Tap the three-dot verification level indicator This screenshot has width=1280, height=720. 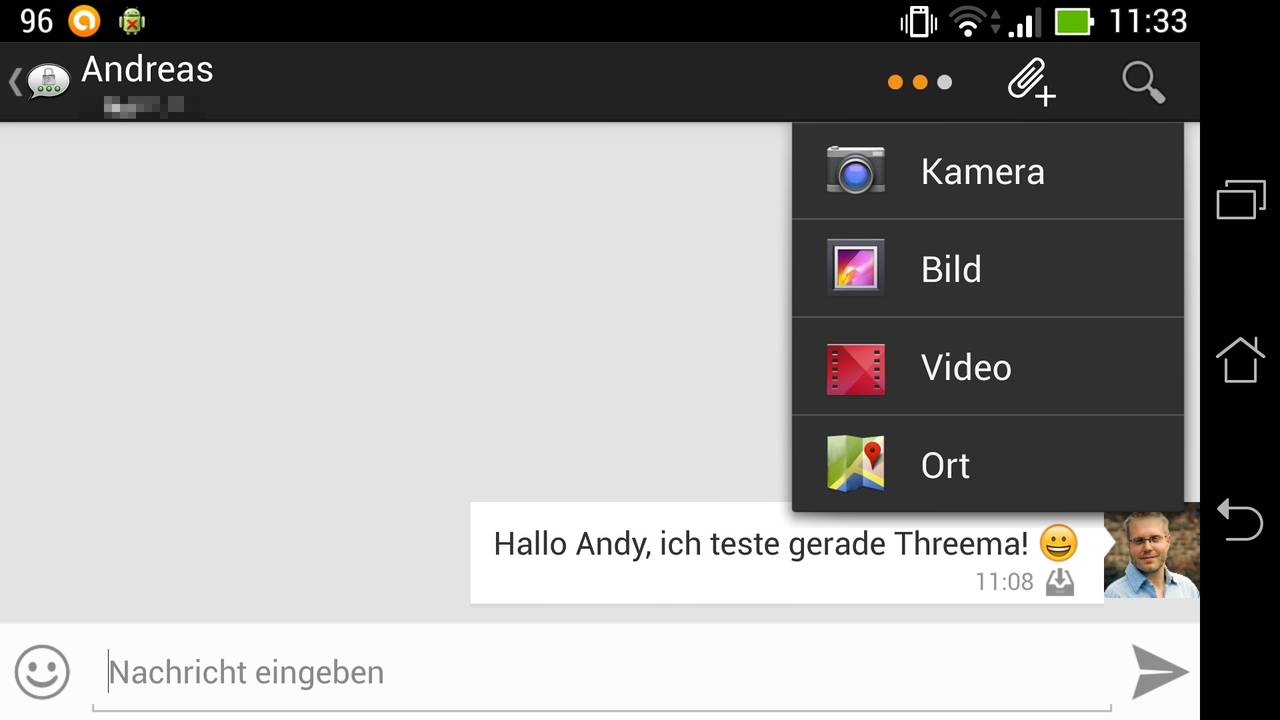[x=920, y=82]
